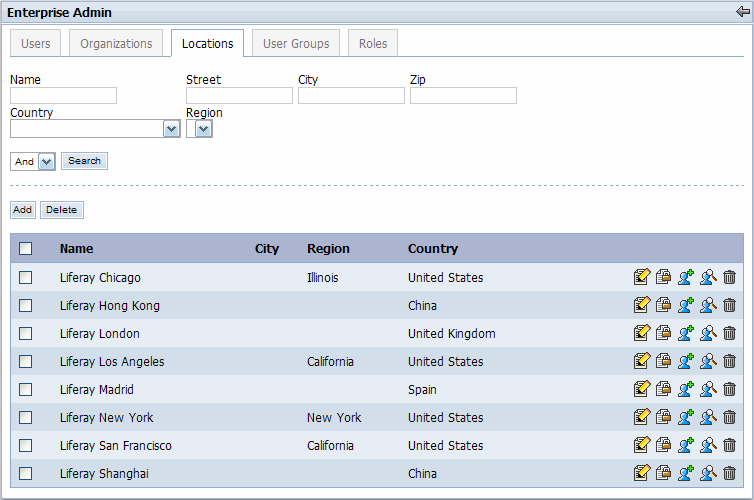Click the edit icon for Liferay Chicago
The image size is (754, 500).
pos(642,277)
